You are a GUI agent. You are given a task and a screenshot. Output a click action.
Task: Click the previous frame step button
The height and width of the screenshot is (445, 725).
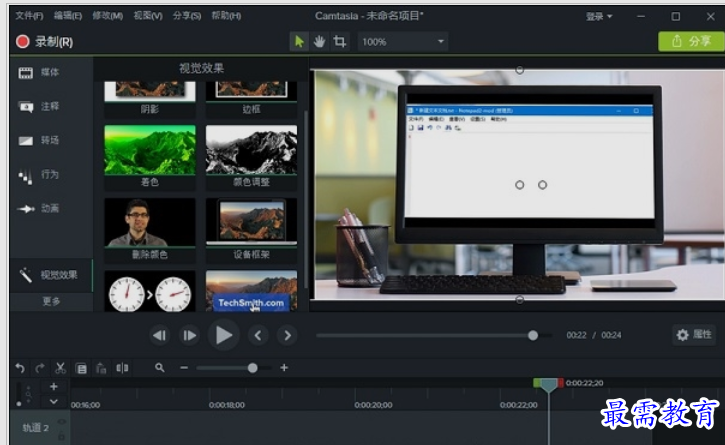pyautogui.click(x=160, y=335)
